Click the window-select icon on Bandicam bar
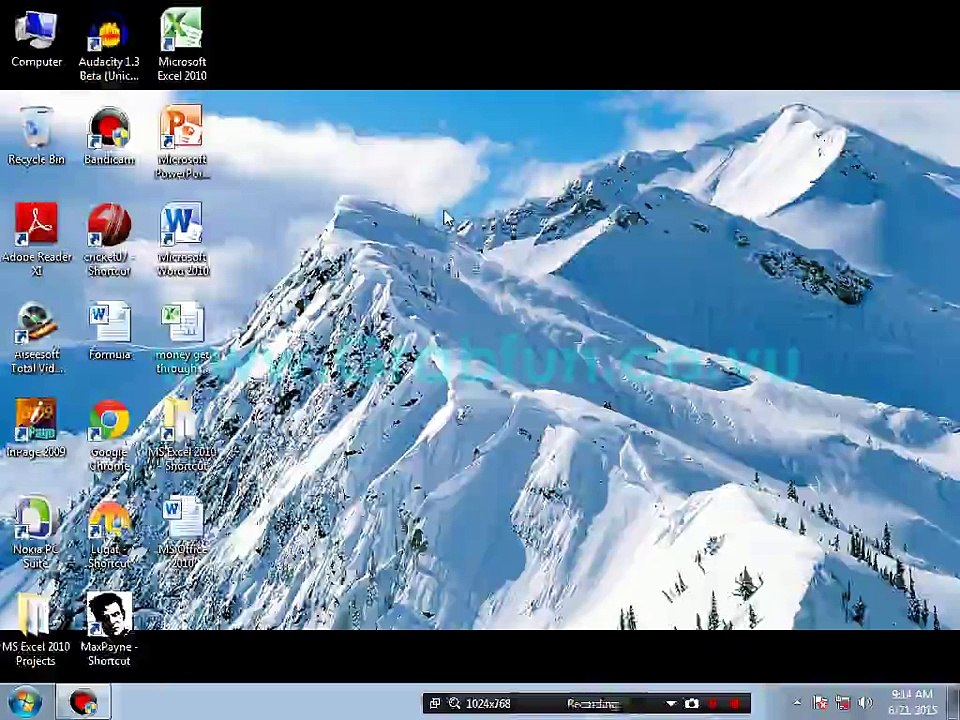960x720 pixels. (434, 703)
